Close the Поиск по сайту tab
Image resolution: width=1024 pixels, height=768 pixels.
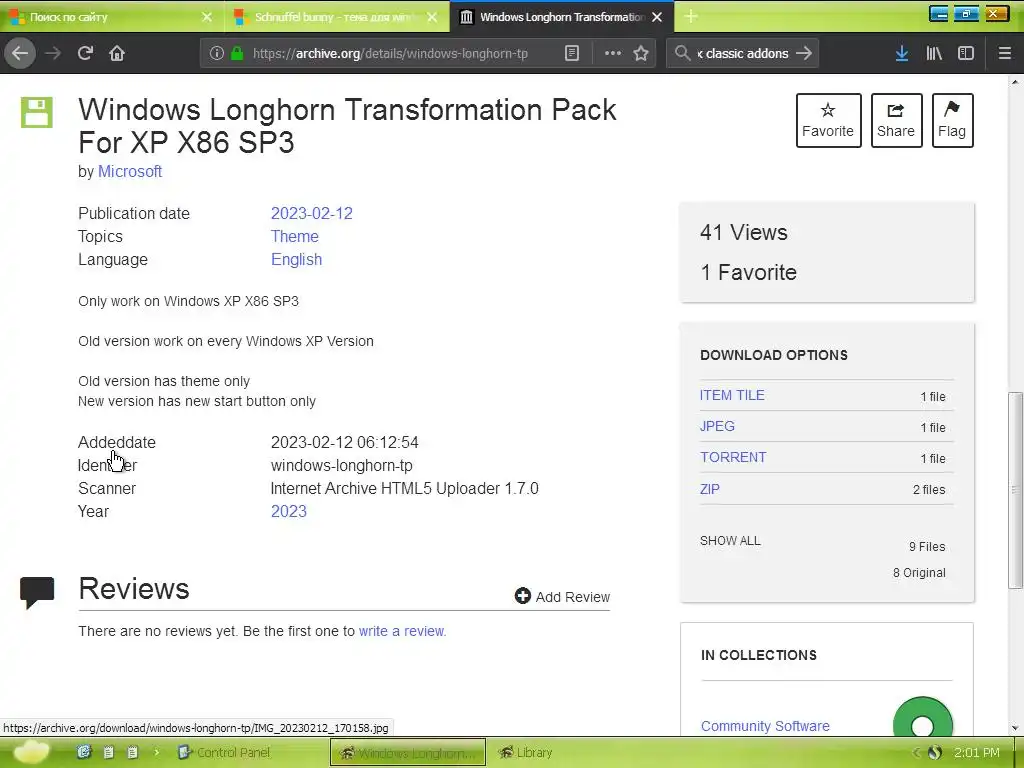pyautogui.click(x=207, y=17)
